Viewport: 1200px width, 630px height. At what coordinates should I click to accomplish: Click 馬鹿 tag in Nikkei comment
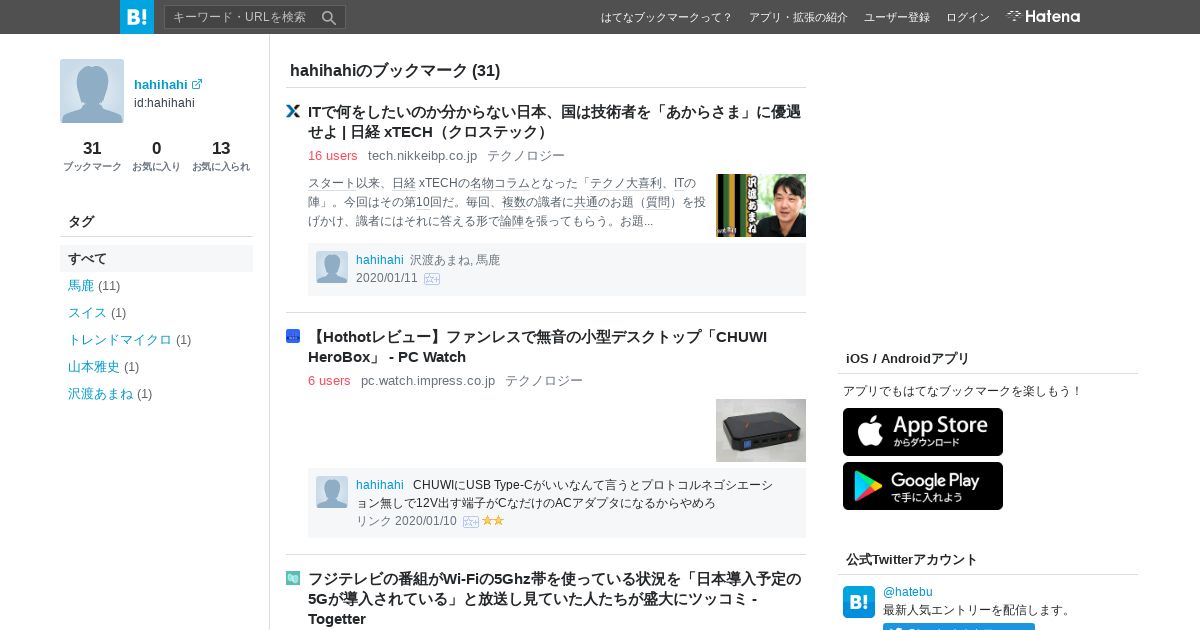(x=488, y=259)
